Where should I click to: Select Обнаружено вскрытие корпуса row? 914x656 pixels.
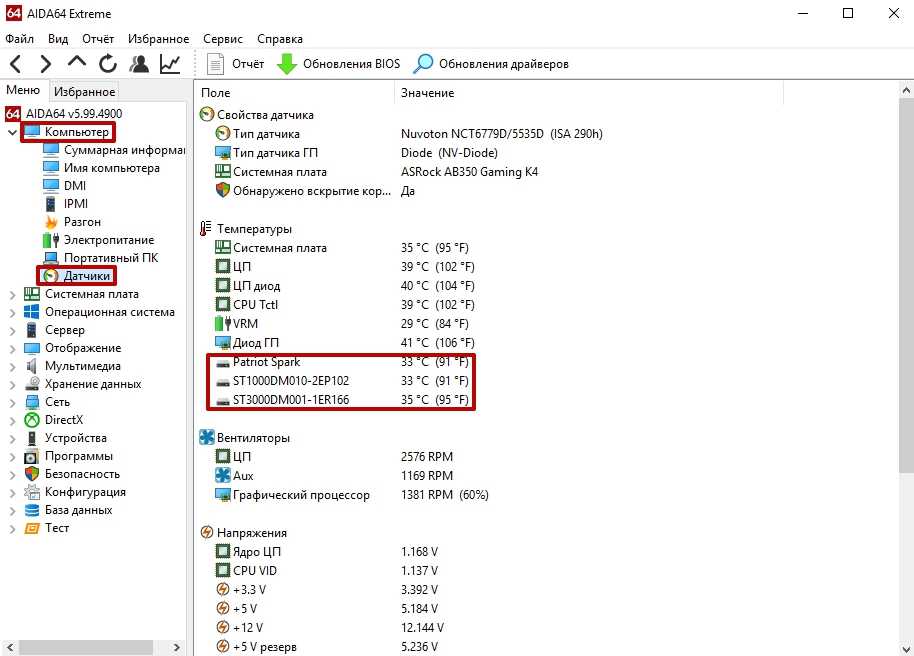tap(314, 191)
